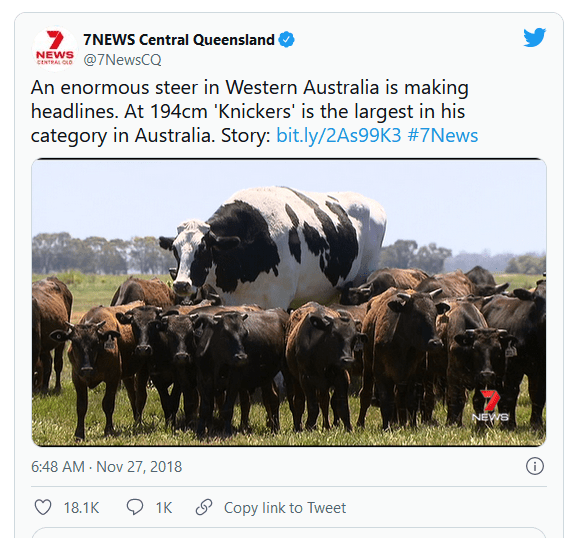Image resolution: width=573 pixels, height=538 pixels.
Task: Click the blue verified badge
Action: tap(286, 39)
